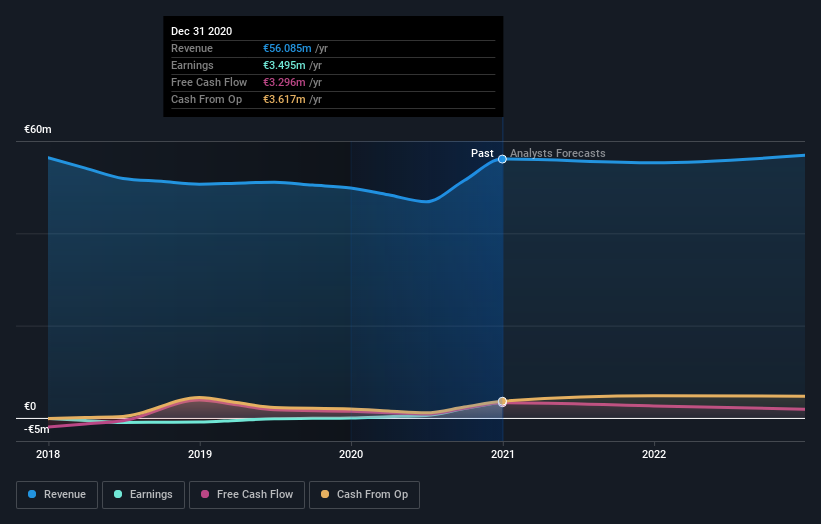Click the 'Analysts Forecasts' label
This screenshot has width=821, height=524.
tap(558, 153)
